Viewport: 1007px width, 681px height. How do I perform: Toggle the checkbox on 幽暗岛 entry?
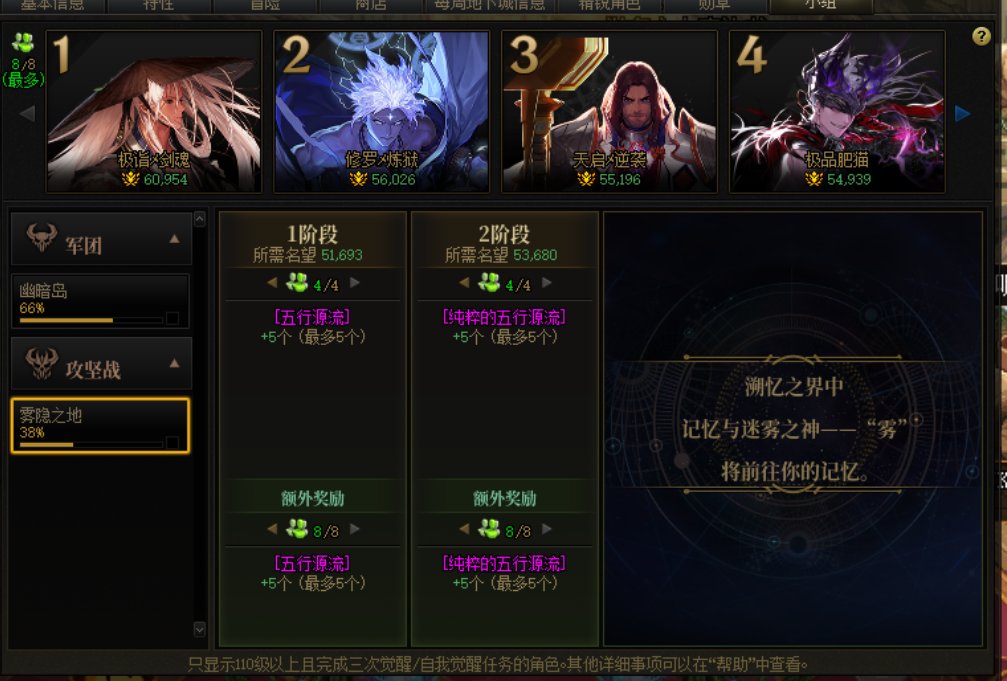coord(172,318)
